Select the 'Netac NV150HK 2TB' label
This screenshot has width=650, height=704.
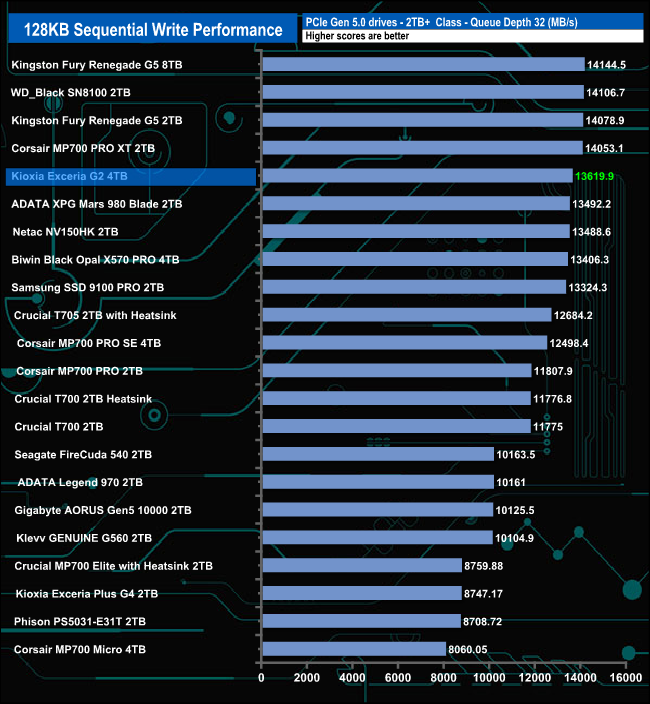(x=66, y=232)
